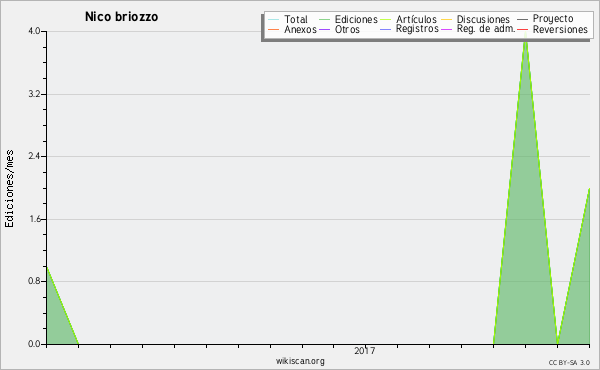Select the Discusiones legend label
Screen dimensions: 600x370
[483, 19]
